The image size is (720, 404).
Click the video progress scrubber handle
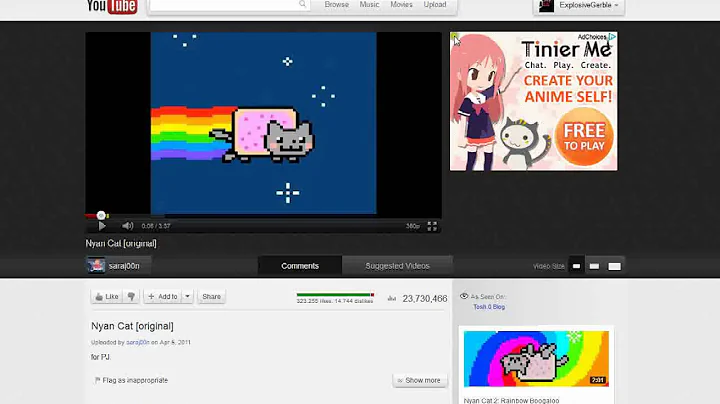101,215
